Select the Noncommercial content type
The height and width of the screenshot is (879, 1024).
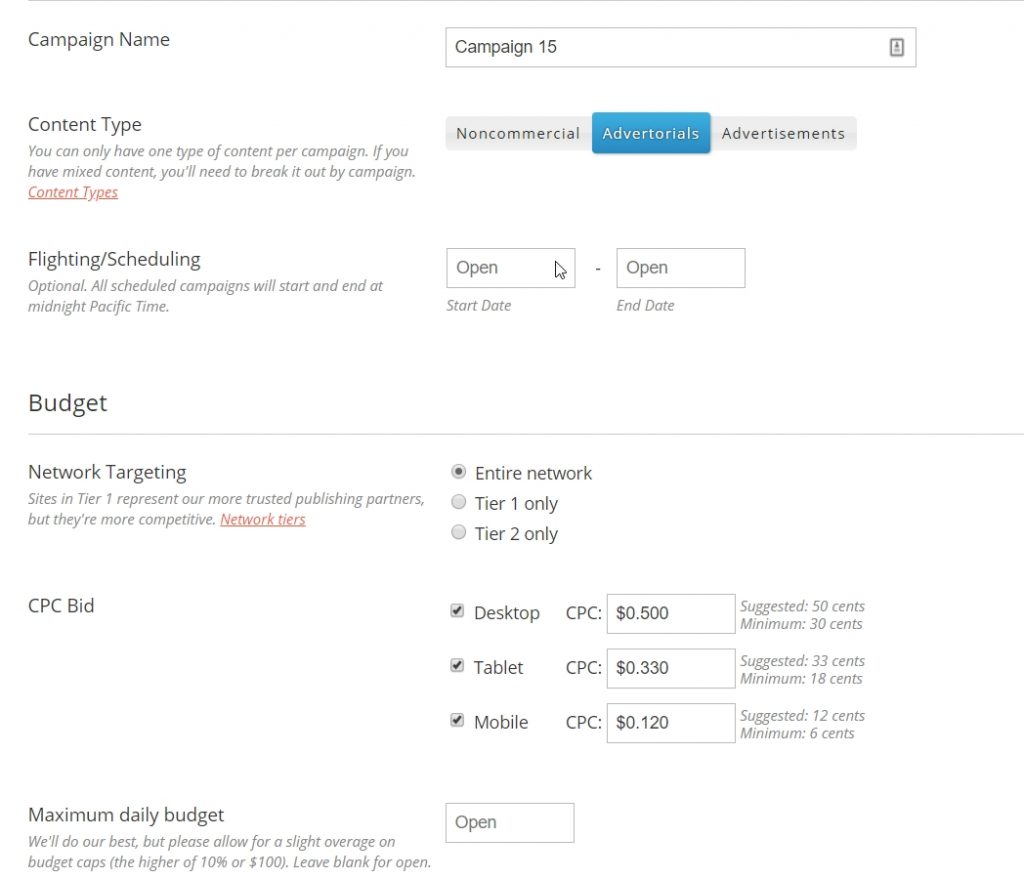pyautogui.click(x=518, y=133)
